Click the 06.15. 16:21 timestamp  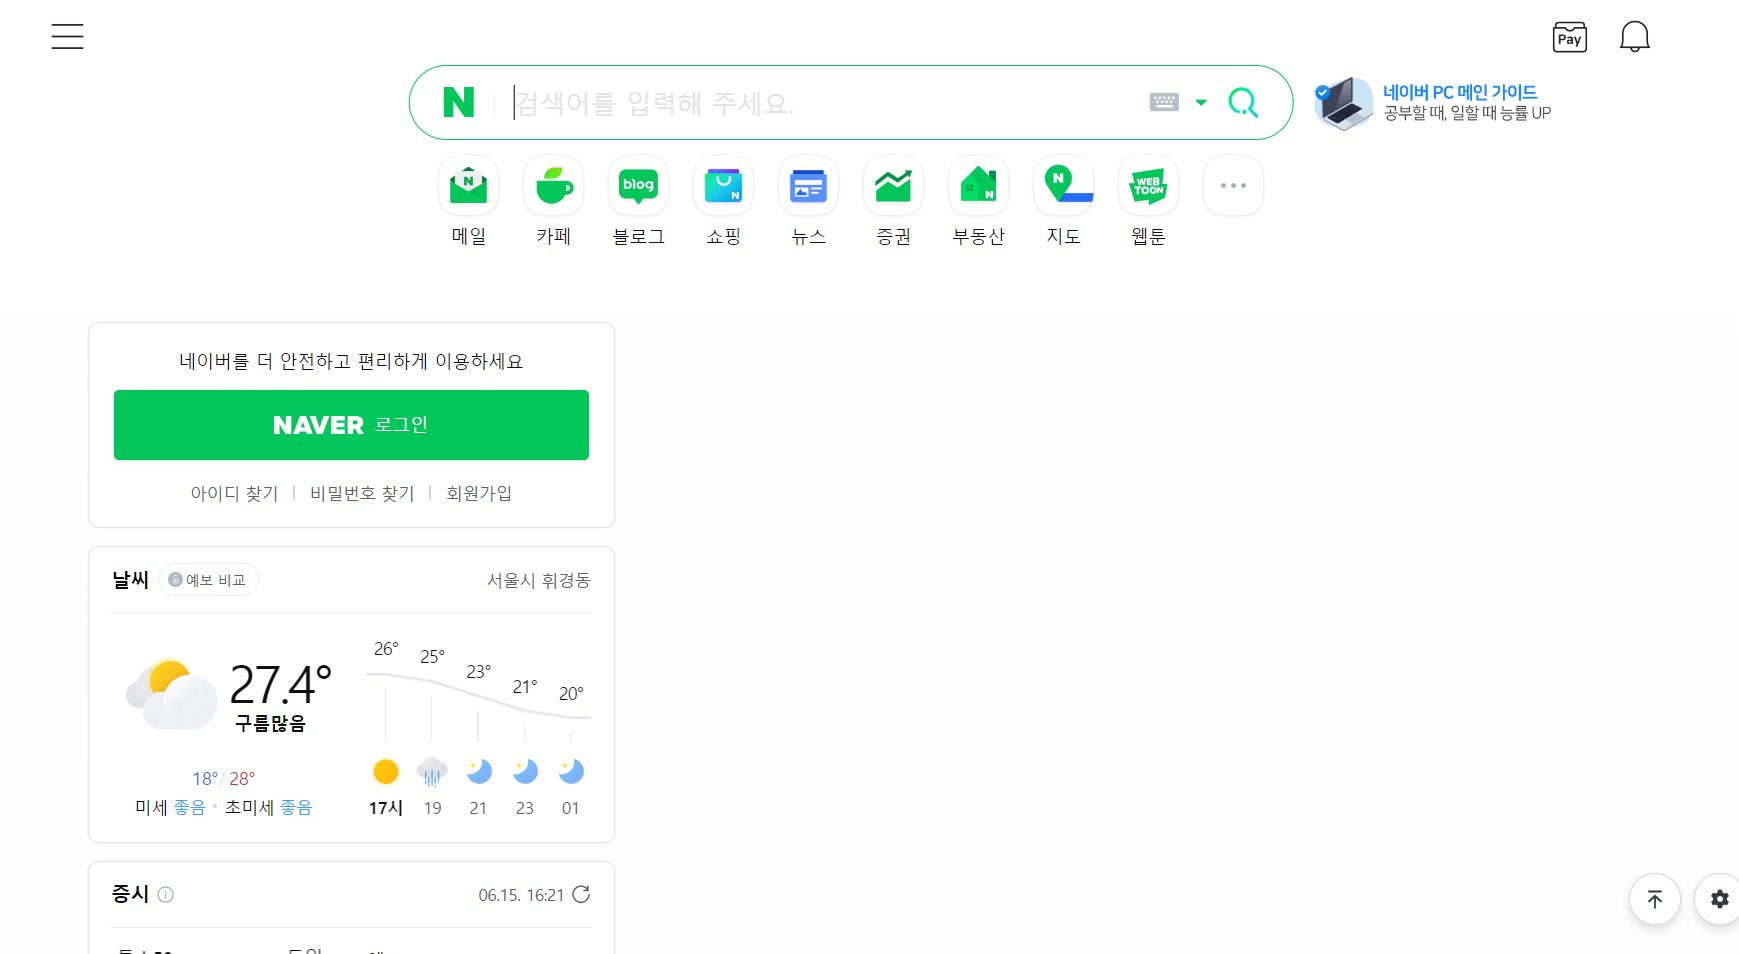click(521, 895)
